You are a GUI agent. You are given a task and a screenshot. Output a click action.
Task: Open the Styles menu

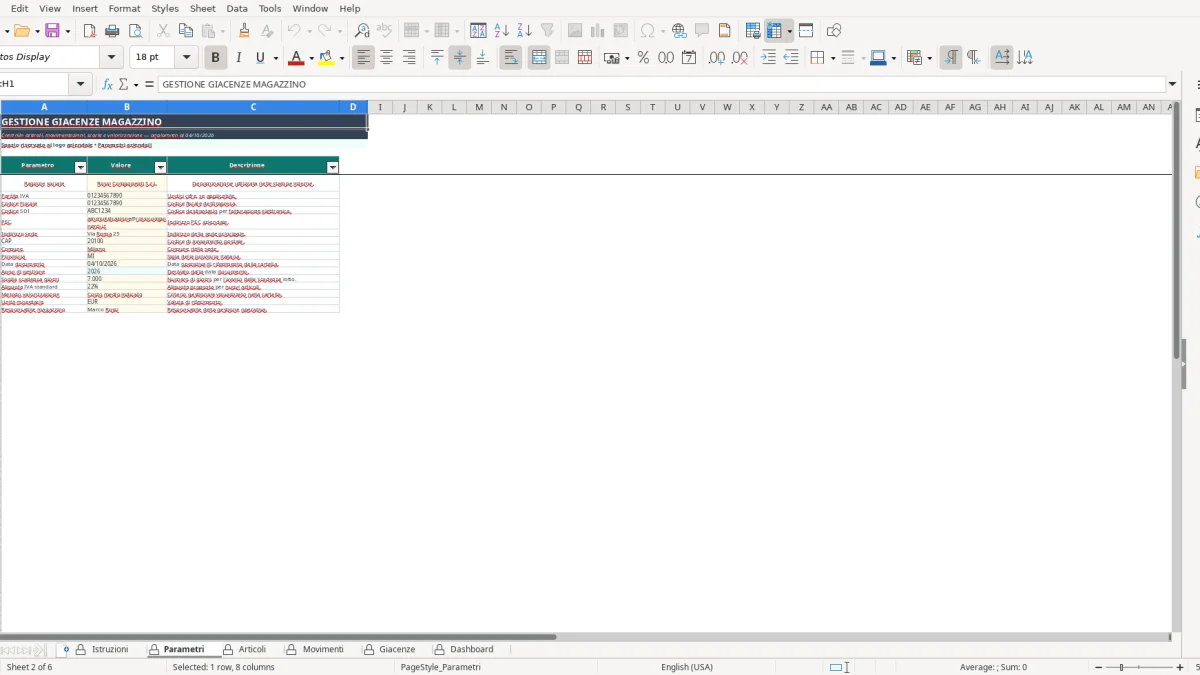[x=165, y=8]
